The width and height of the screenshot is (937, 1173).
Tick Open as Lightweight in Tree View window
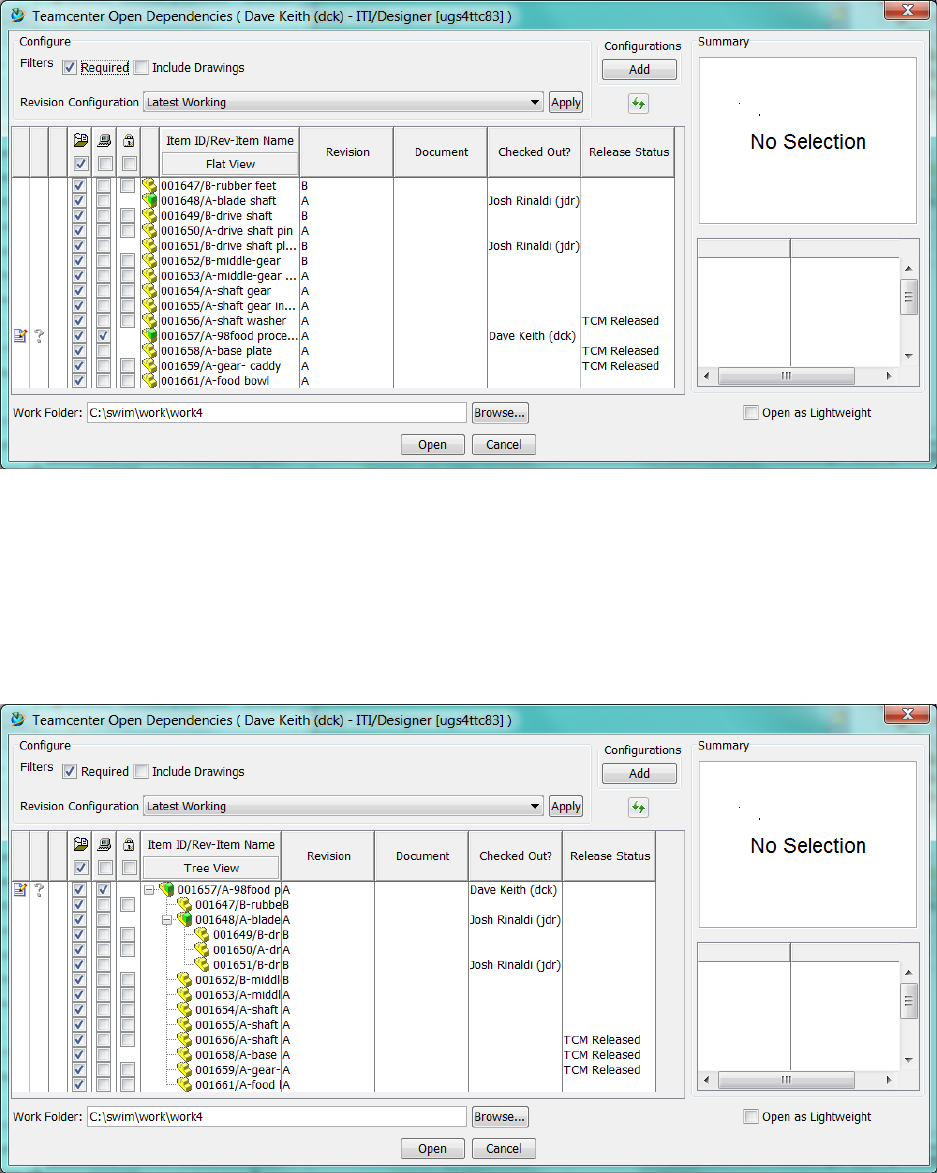tap(751, 1116)
